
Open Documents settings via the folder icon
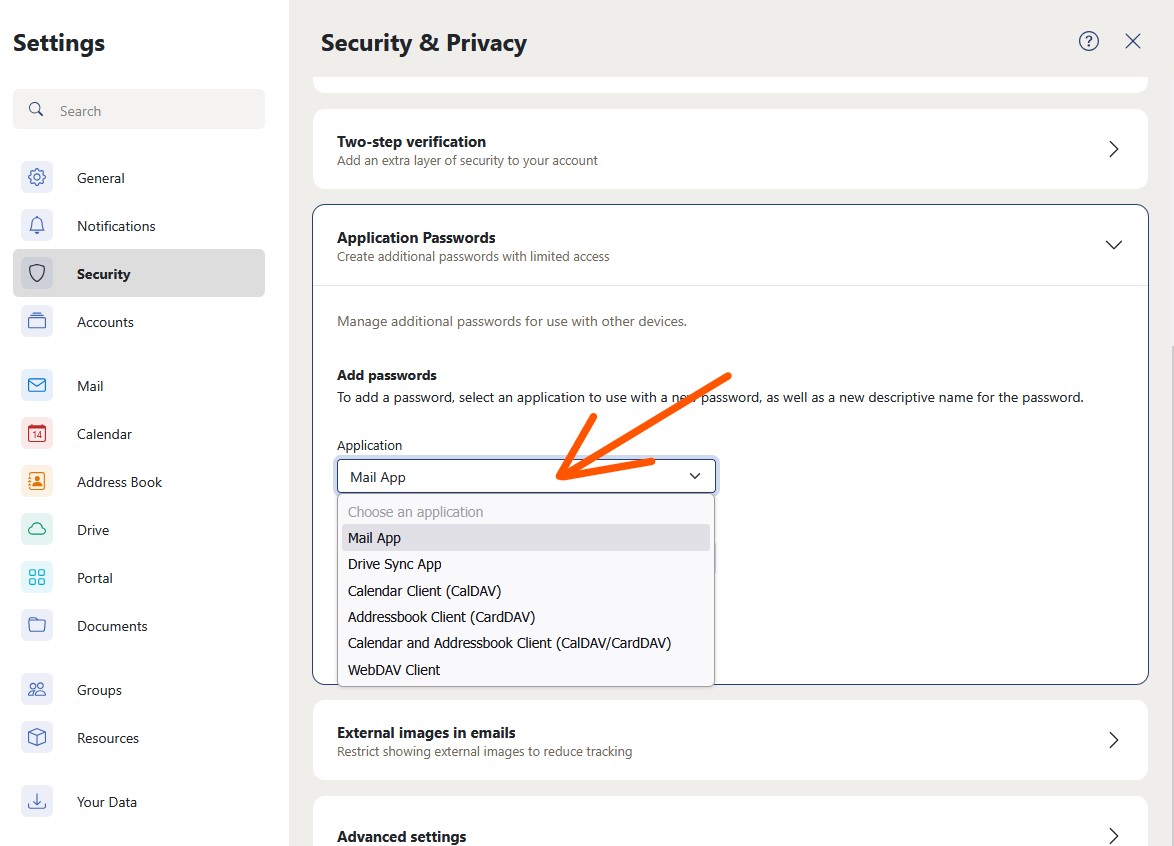(x=36, y=625)
